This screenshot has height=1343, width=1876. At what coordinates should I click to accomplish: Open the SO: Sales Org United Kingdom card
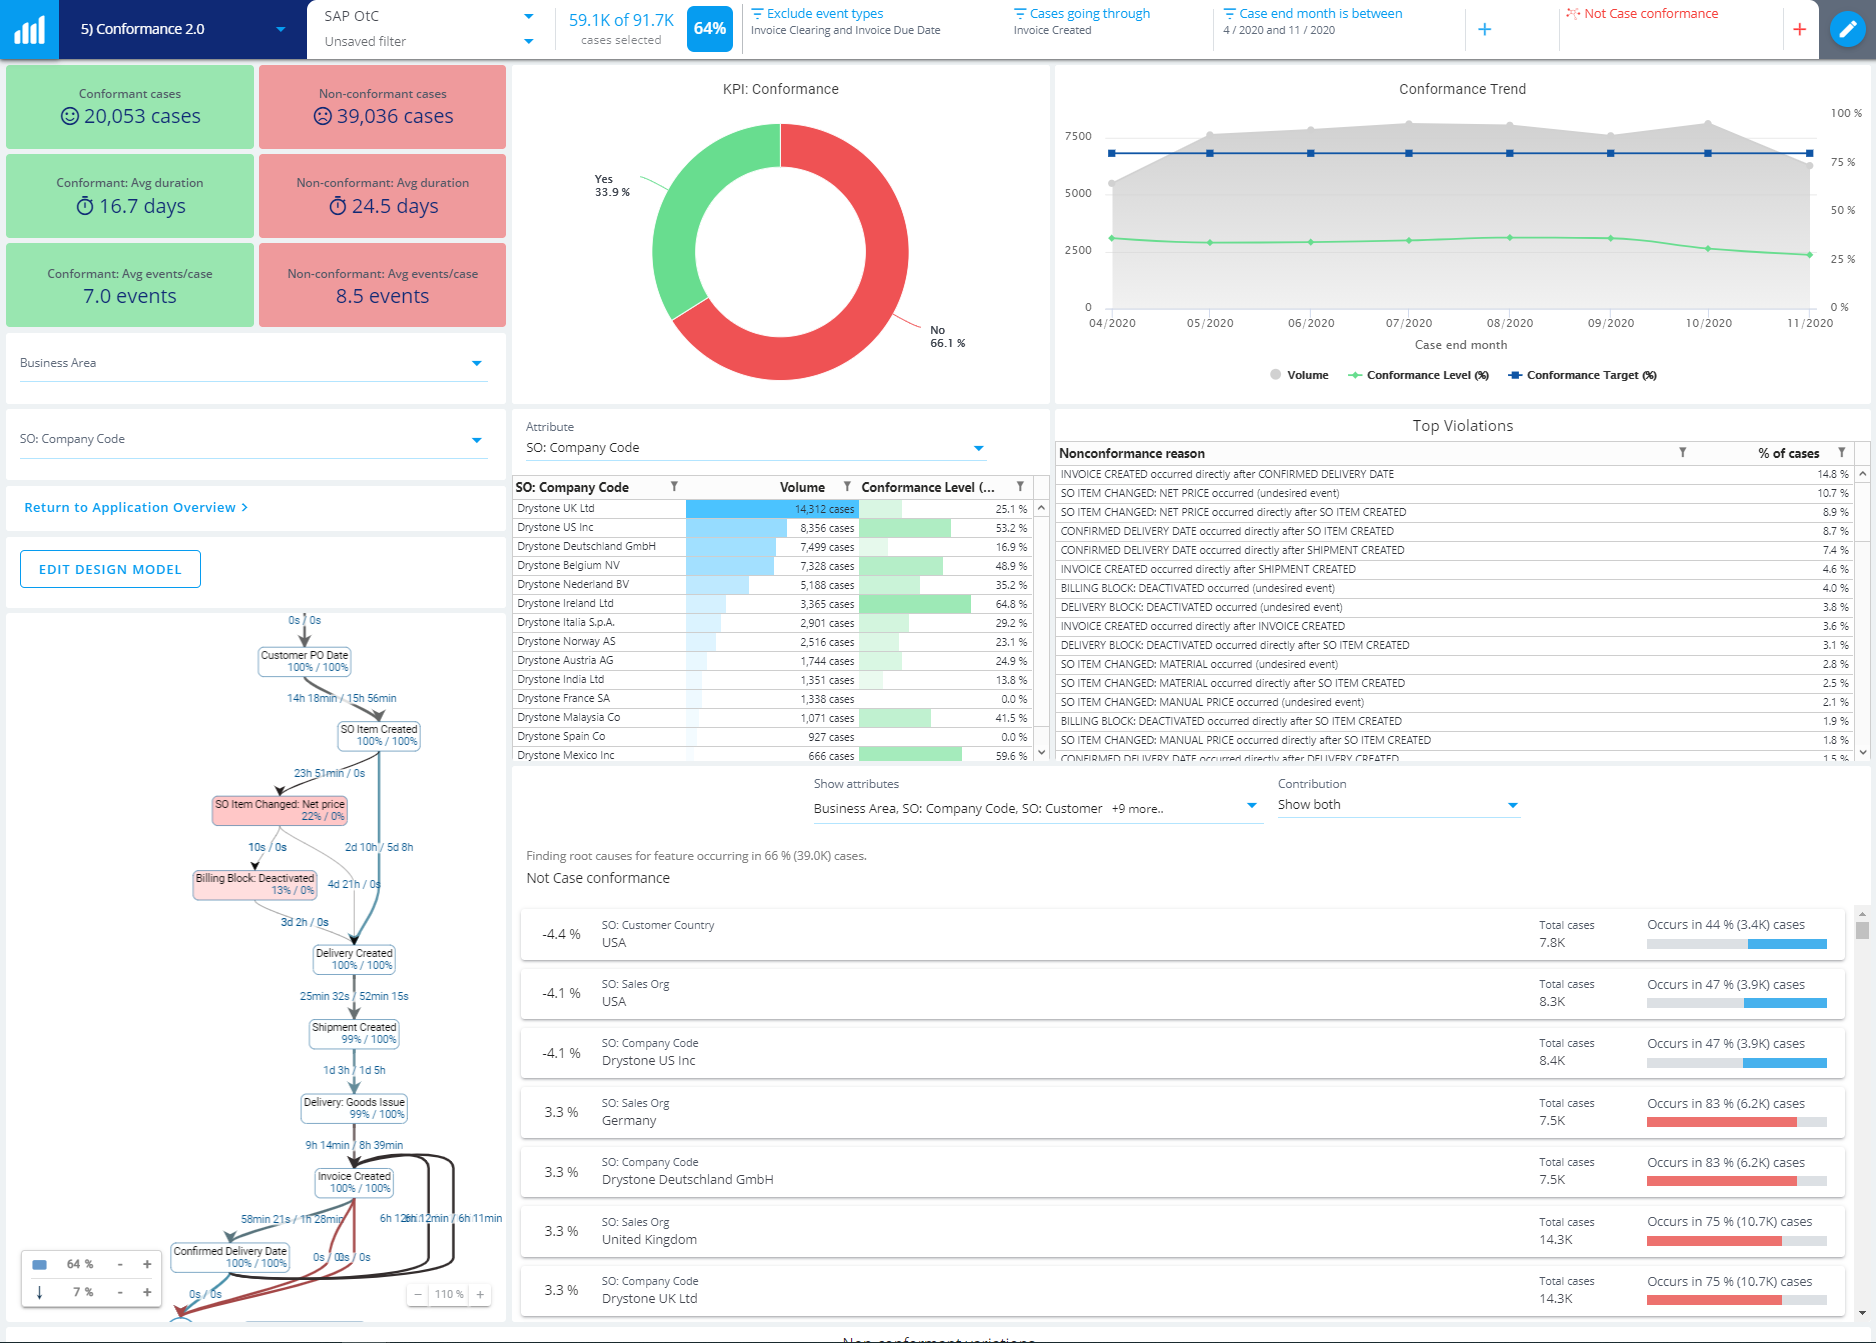pyautogui.click(x=1182, y=1231)
